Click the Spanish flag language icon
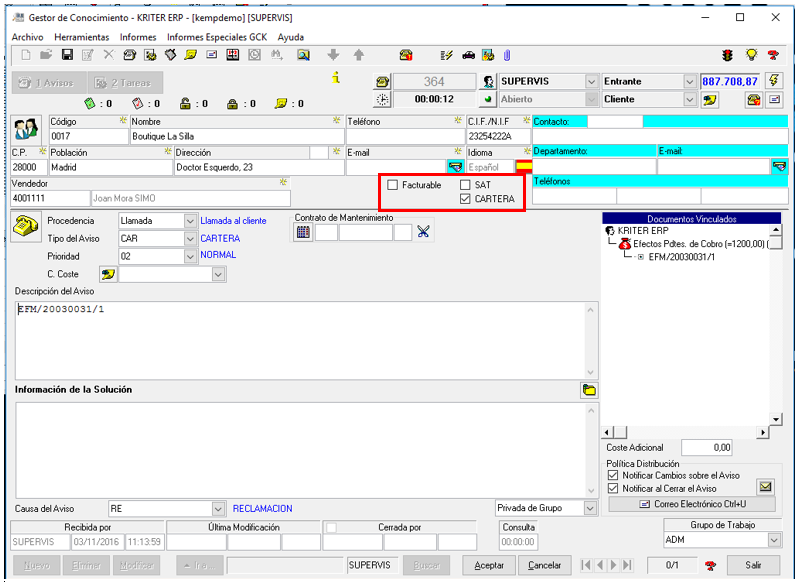The width and height of the screenshot is (800, 582). 523,166
